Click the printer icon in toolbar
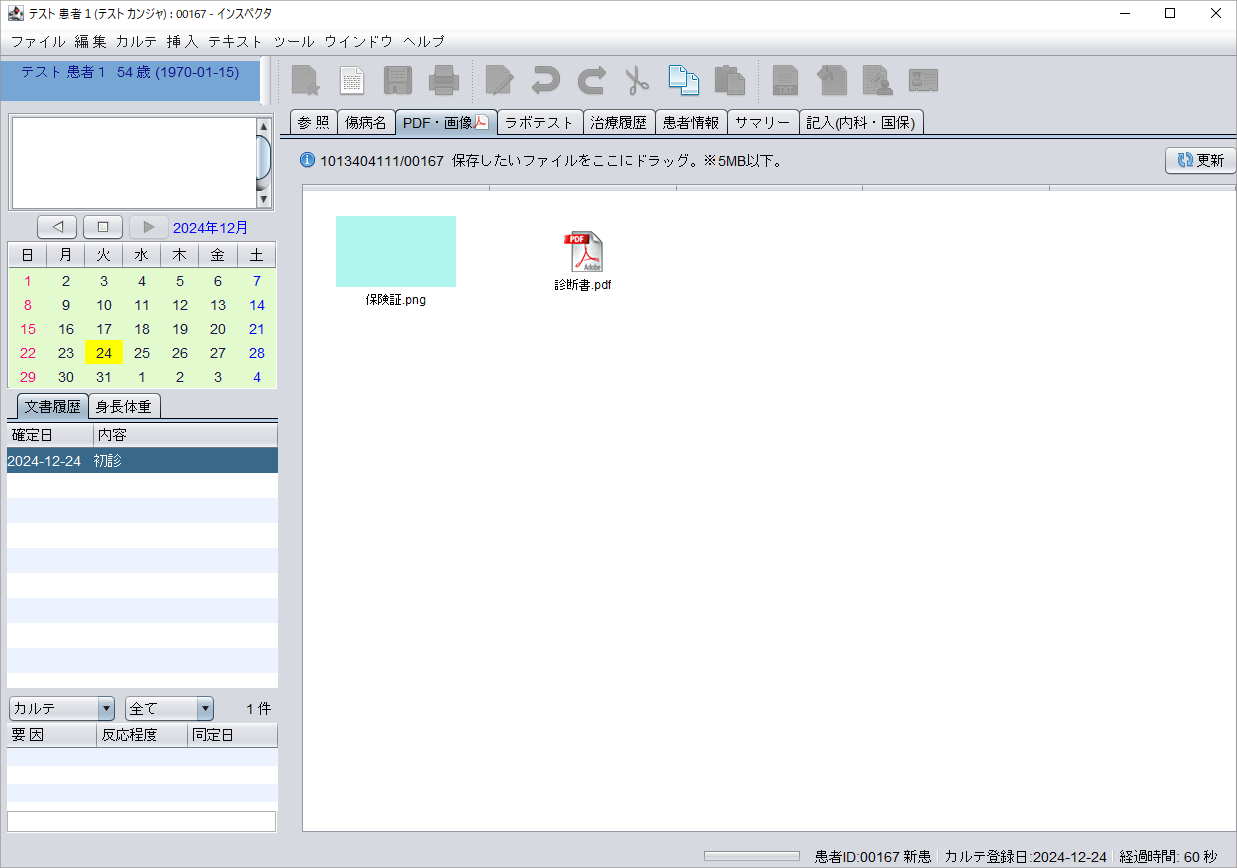 [x=443, y=80]
